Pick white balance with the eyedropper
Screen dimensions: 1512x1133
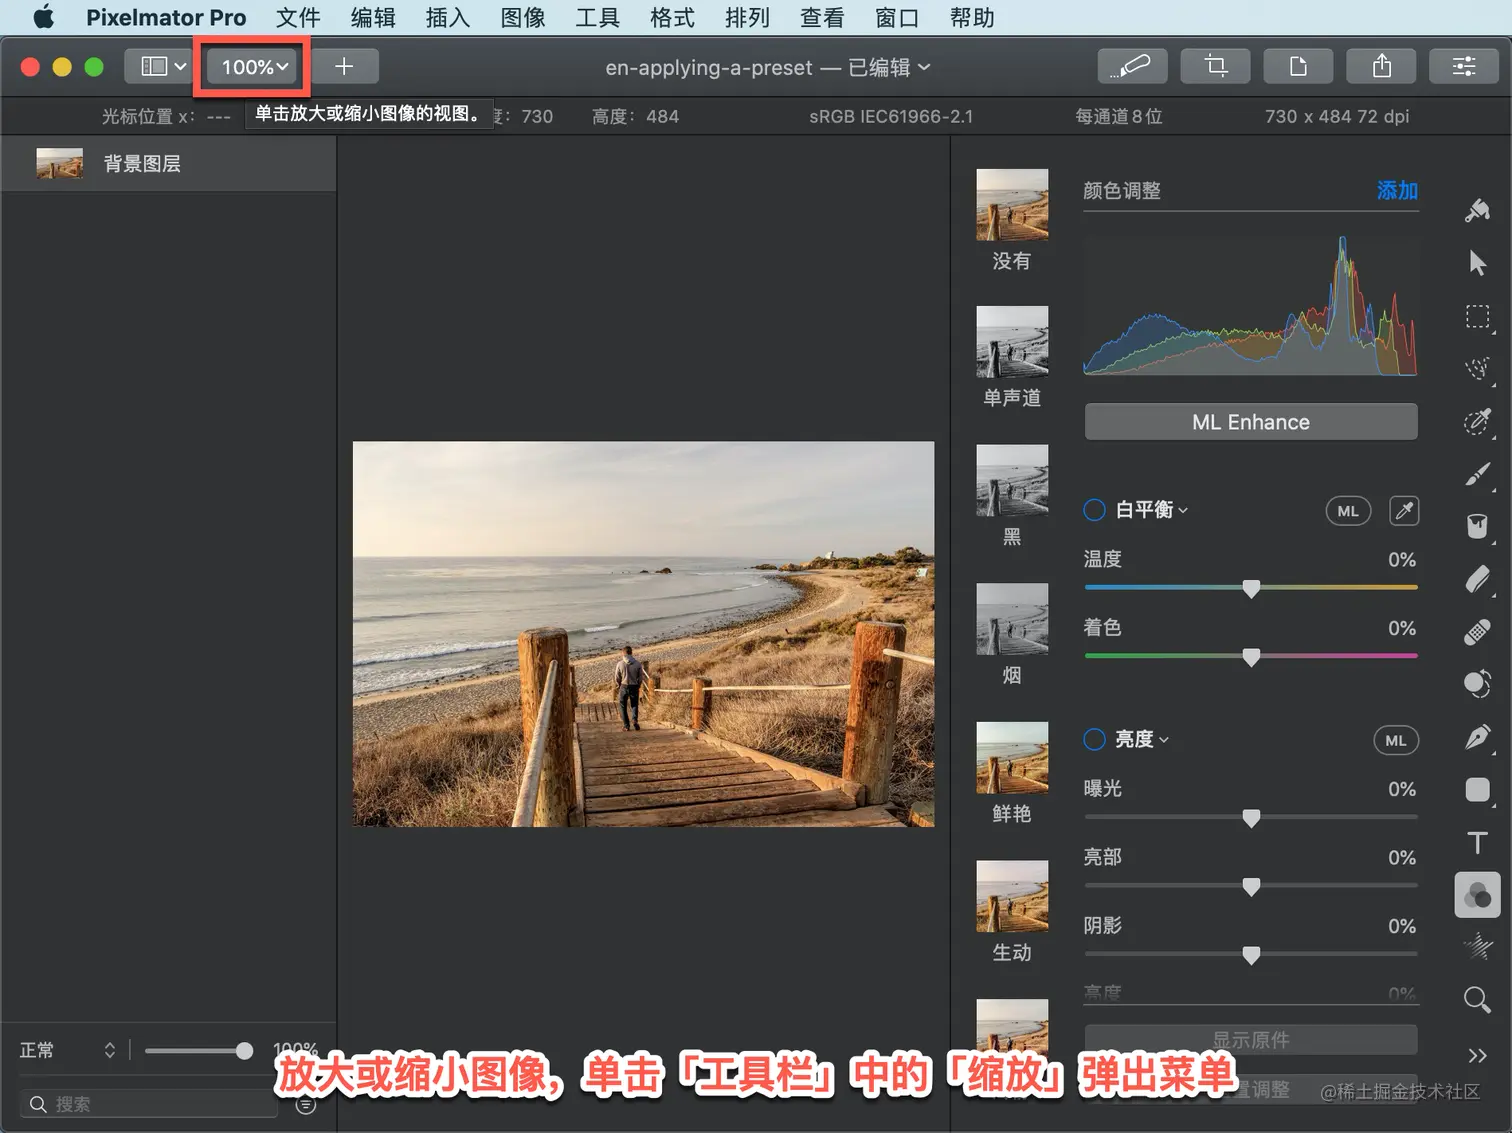[1404, 511]
